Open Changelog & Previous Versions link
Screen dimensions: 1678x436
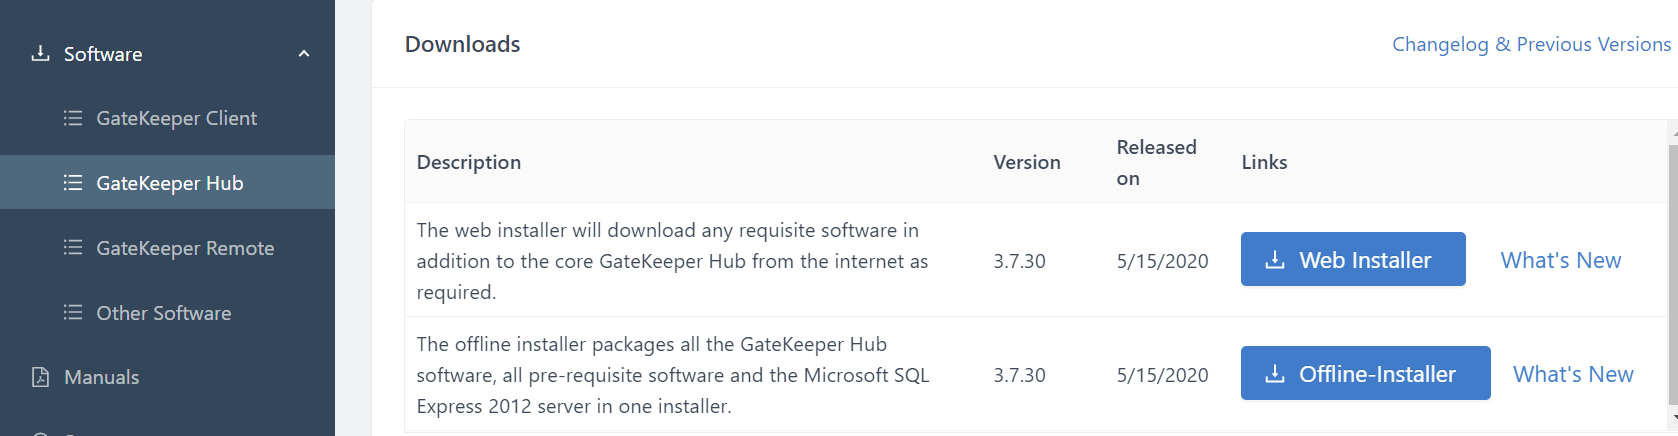1530,44
